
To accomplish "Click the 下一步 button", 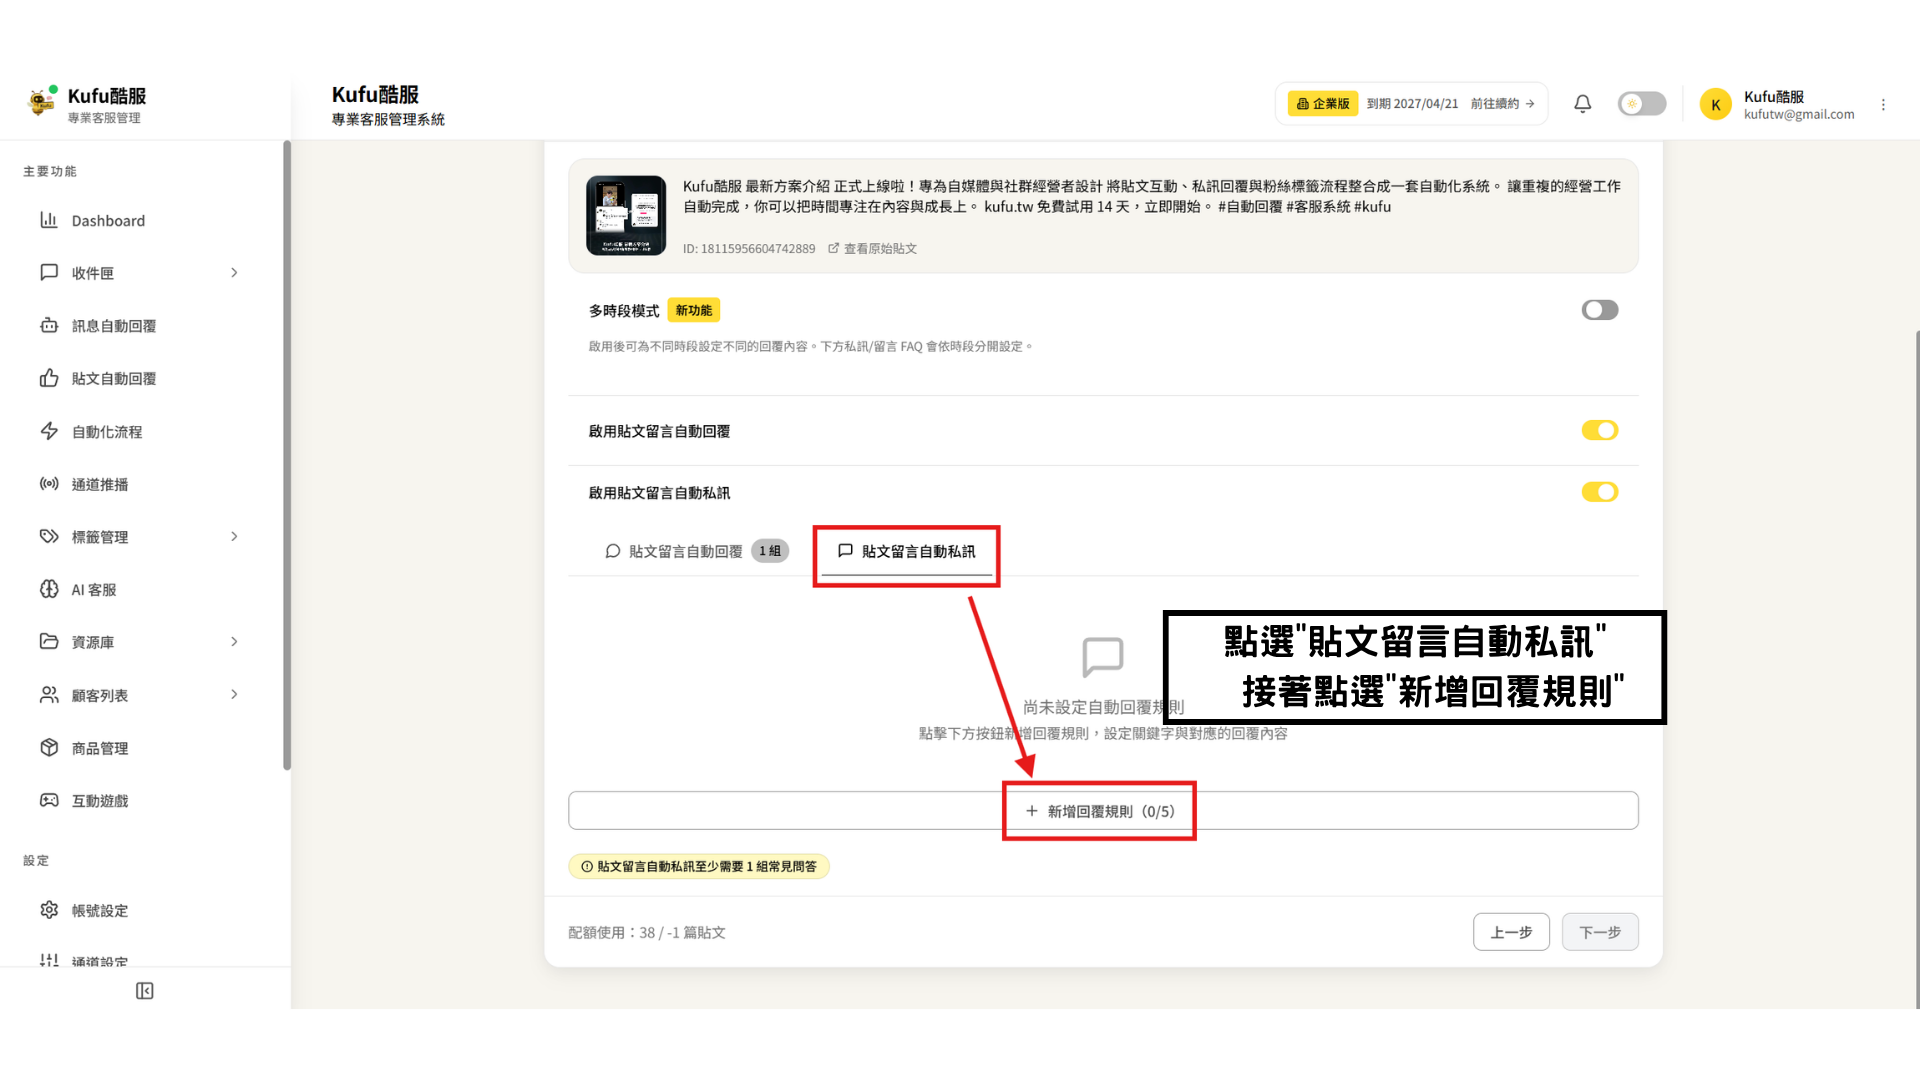I will 1600,932.
